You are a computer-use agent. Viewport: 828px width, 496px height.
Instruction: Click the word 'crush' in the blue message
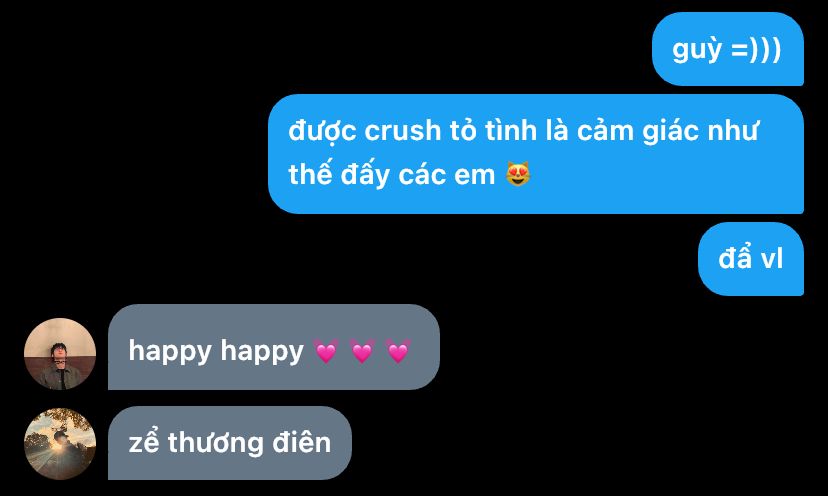point(402,131)
